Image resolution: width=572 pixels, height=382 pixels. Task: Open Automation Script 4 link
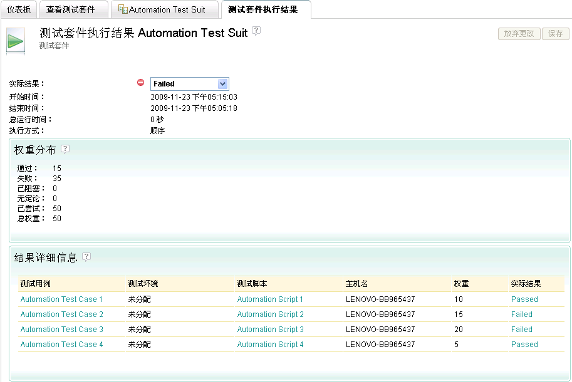(x=270, y=344)
